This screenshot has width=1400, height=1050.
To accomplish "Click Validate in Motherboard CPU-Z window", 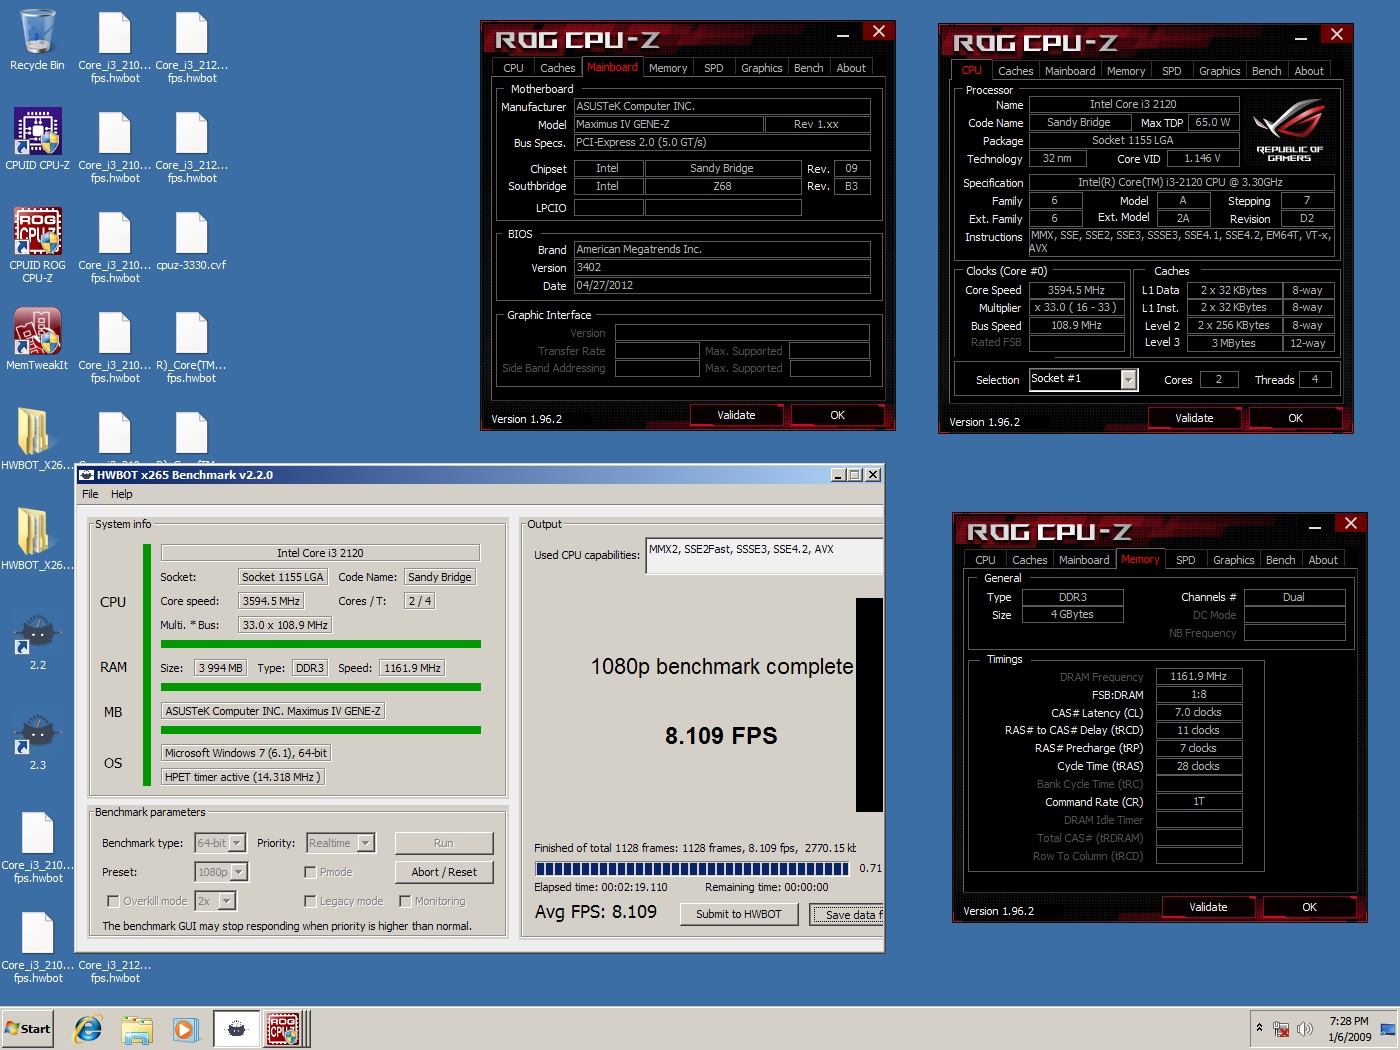I will (736, 415).
